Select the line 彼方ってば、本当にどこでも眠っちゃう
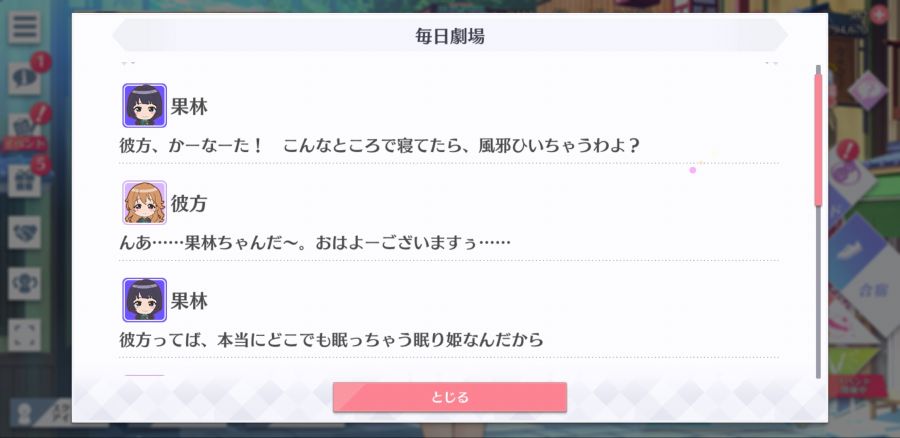 click(x=331, y=340)
